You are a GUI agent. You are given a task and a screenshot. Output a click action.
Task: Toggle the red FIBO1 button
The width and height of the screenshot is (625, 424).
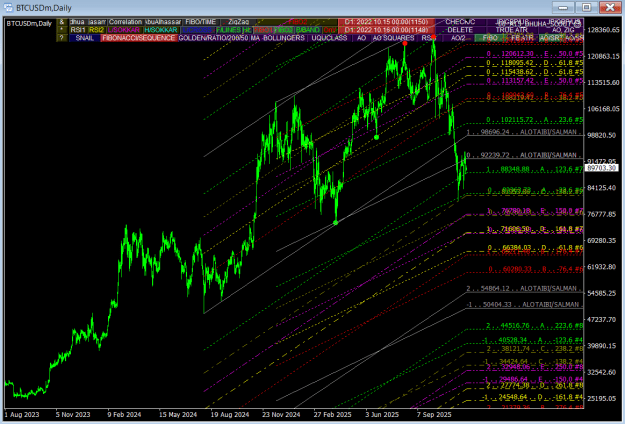click(263, 30)
